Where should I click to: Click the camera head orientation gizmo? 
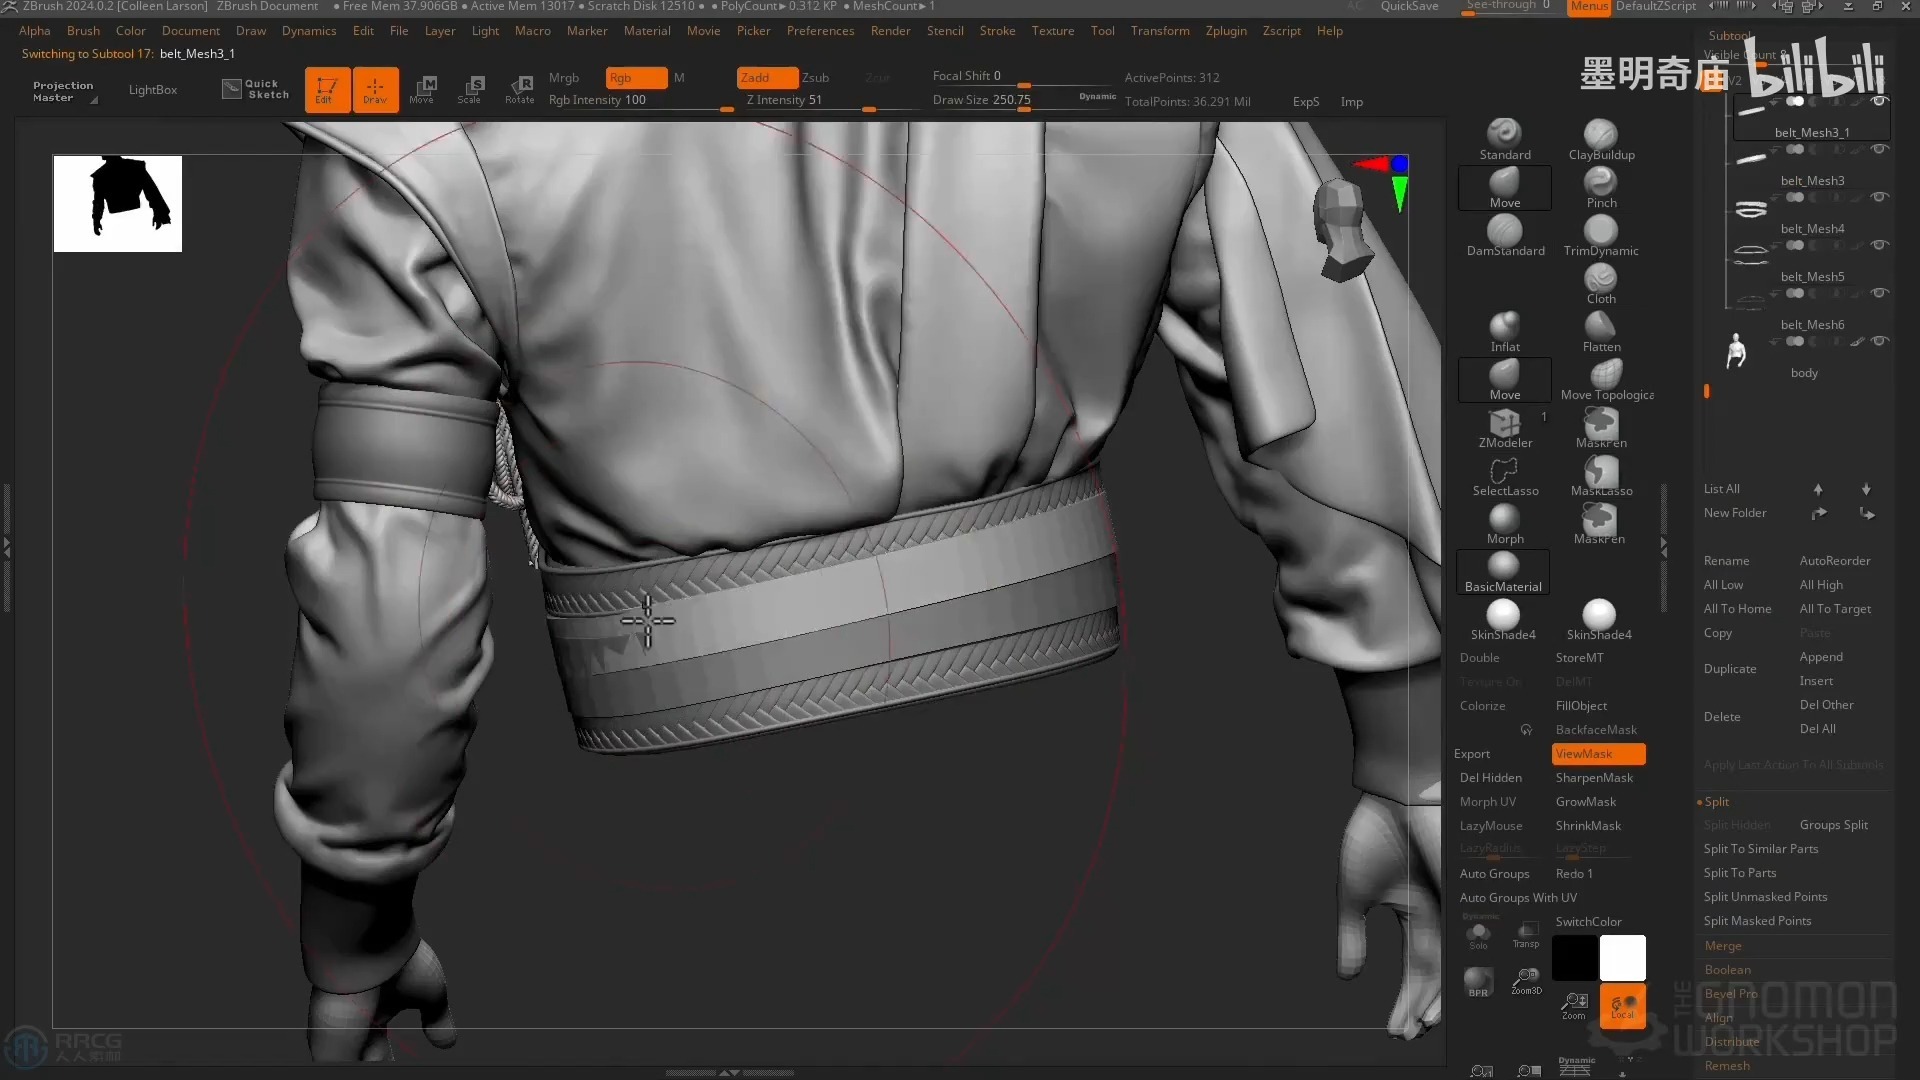point(1342,230)
